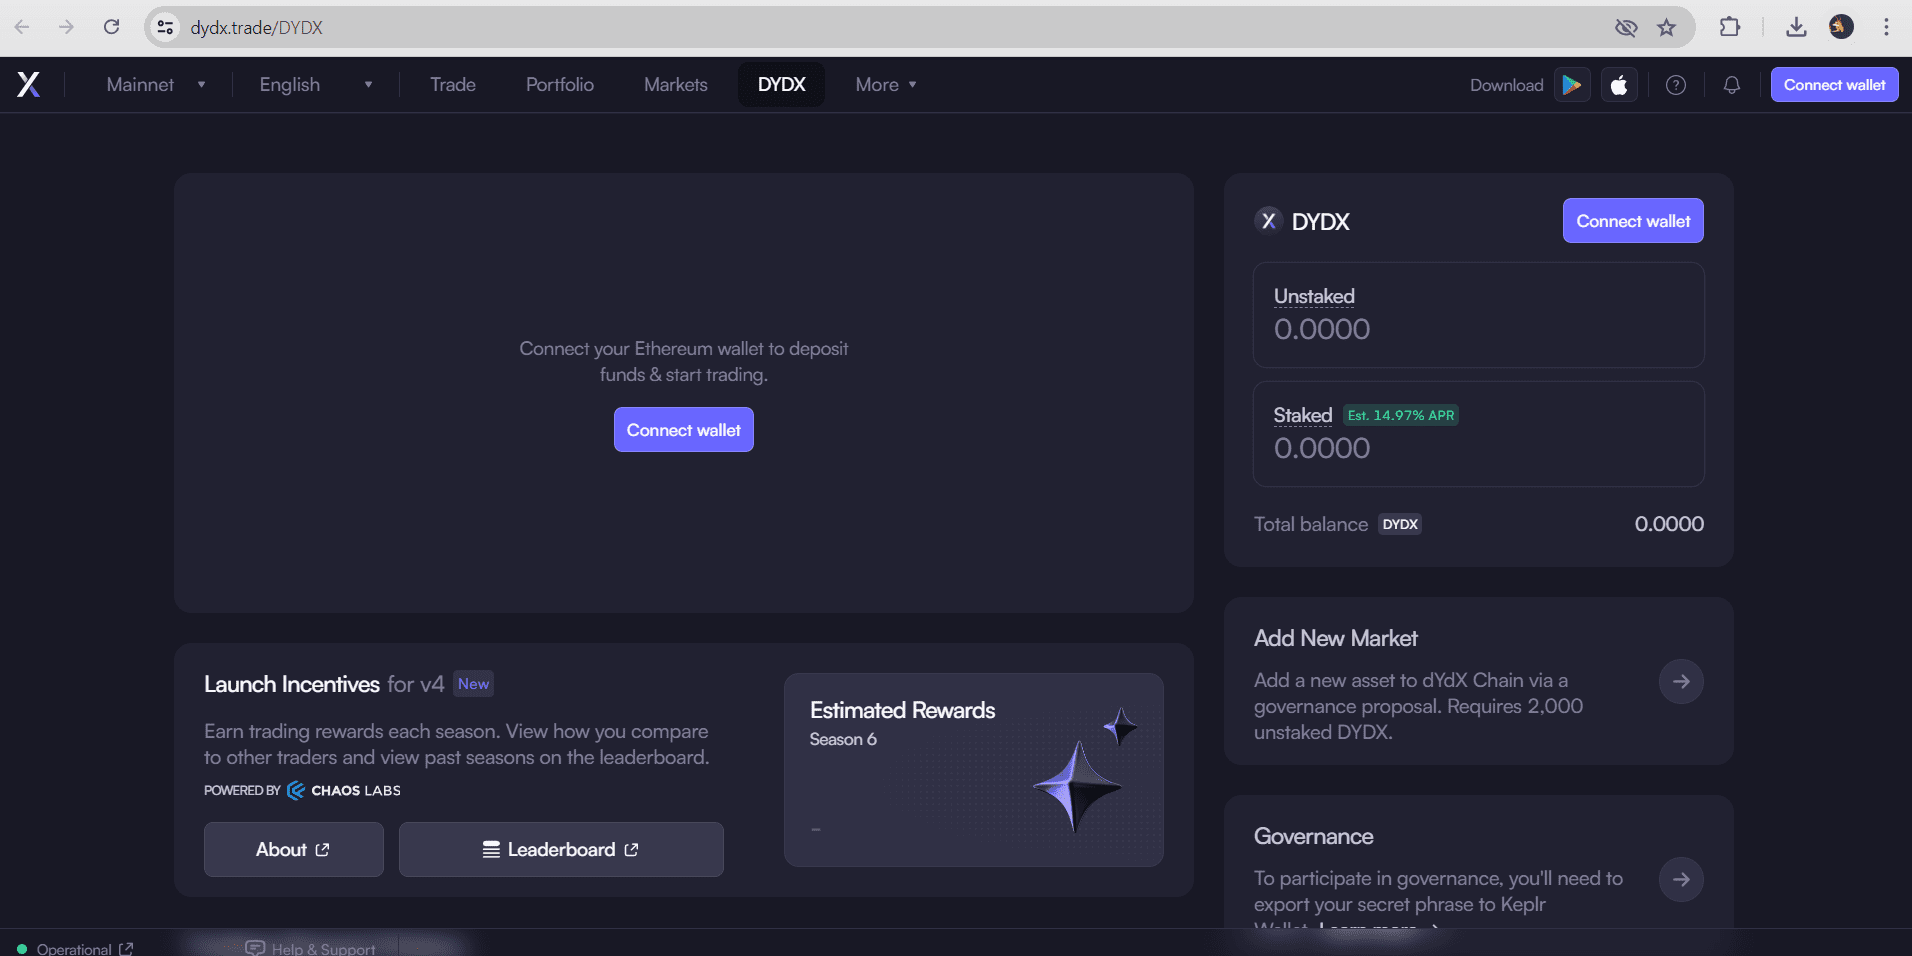Expand the Mainnet network dropdown
The image size is (1912, 956).
pos(156,85)
